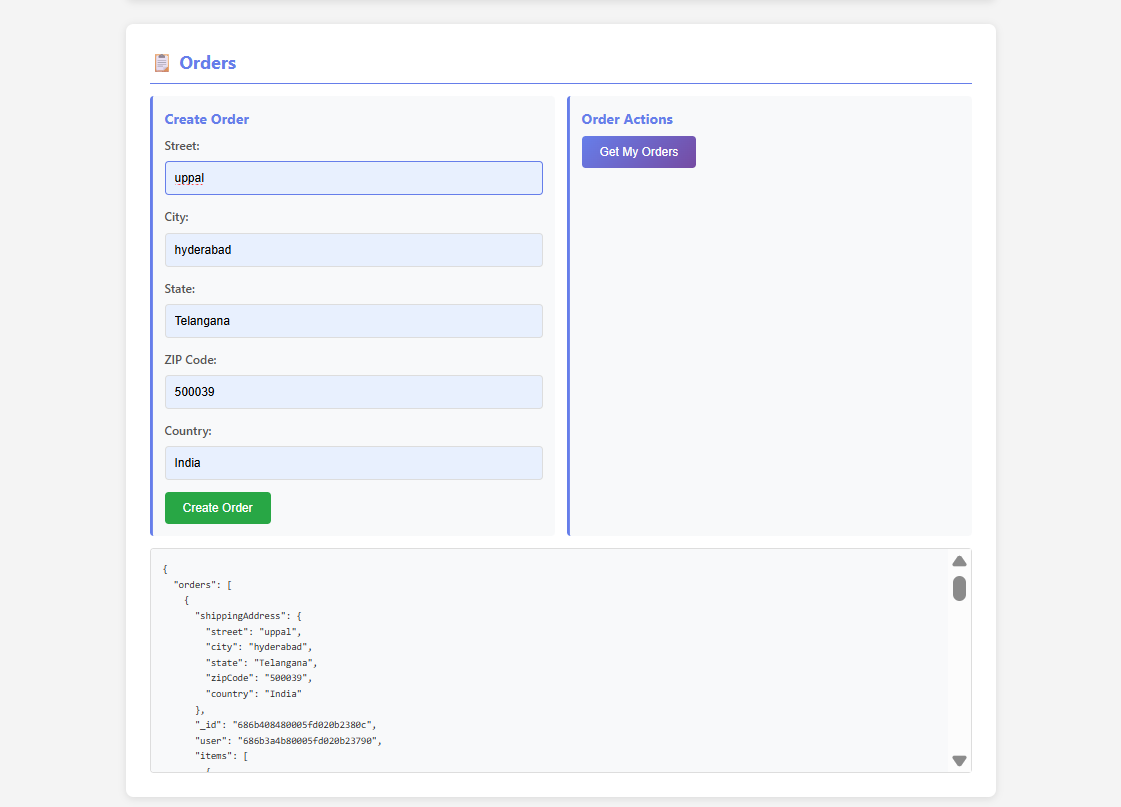Click the City field containing hyderabad
This screenshot has height=807, width=1121.
coord(354,250)
